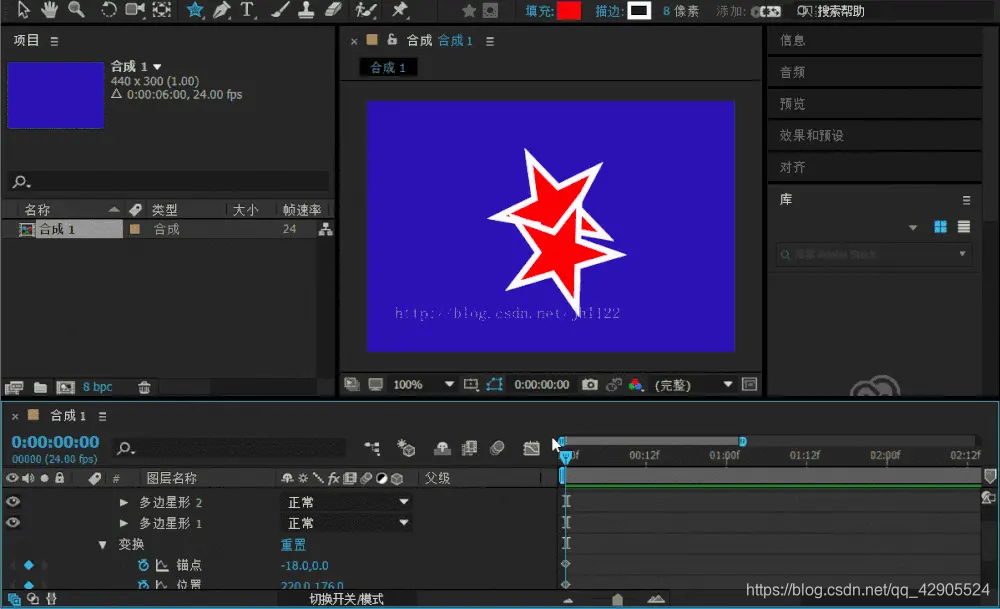
Task: Click 重置 to reset transform
Action: tap(293, 545)
